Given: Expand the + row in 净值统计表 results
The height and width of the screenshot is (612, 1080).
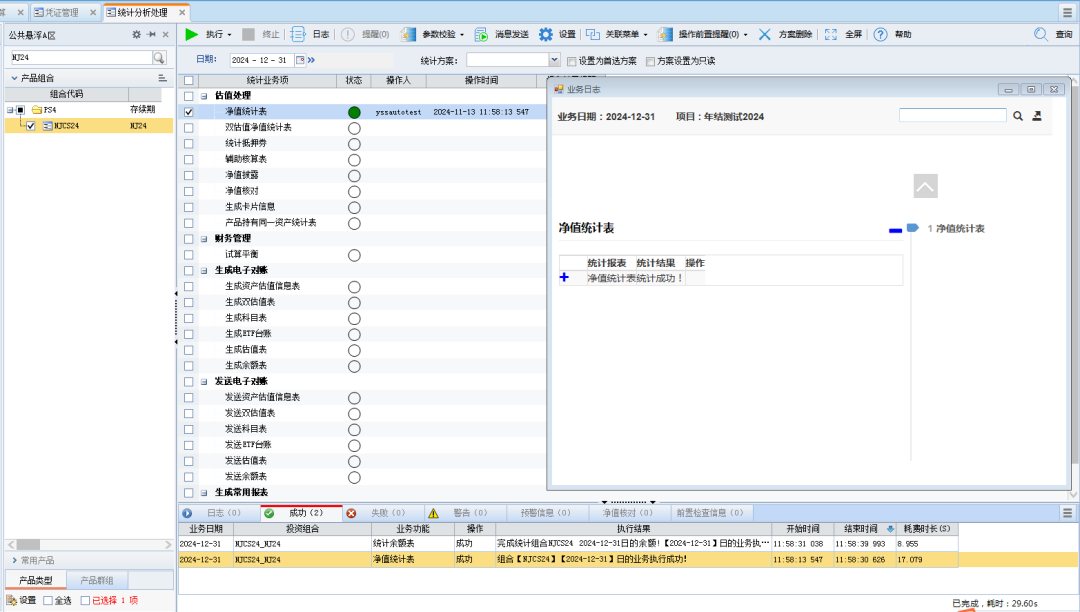Looking at the screenshot, I should (564, 278).
